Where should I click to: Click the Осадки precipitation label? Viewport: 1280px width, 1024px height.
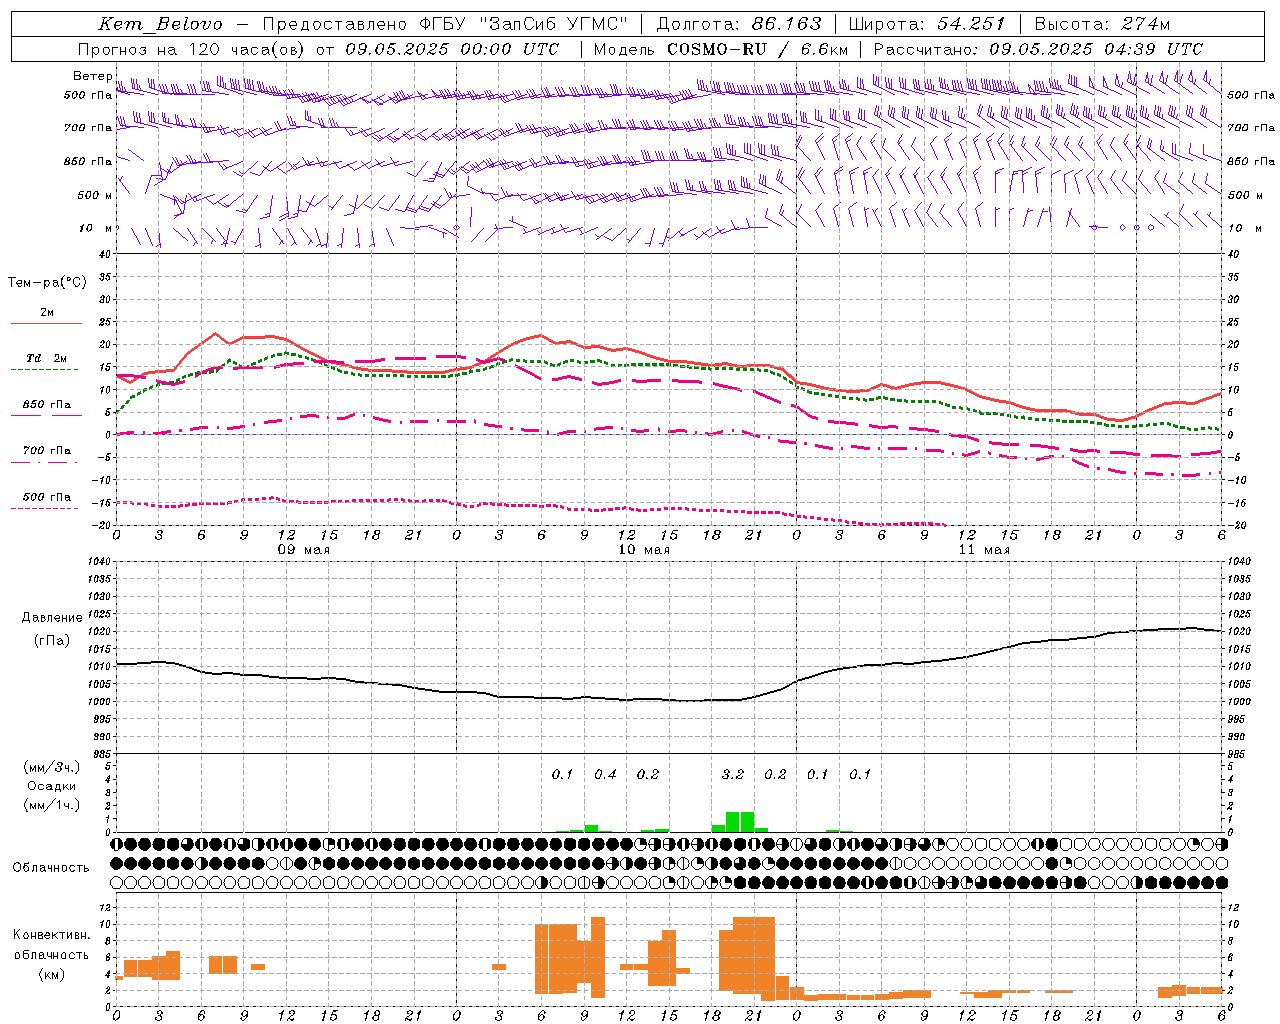(52, 786)
